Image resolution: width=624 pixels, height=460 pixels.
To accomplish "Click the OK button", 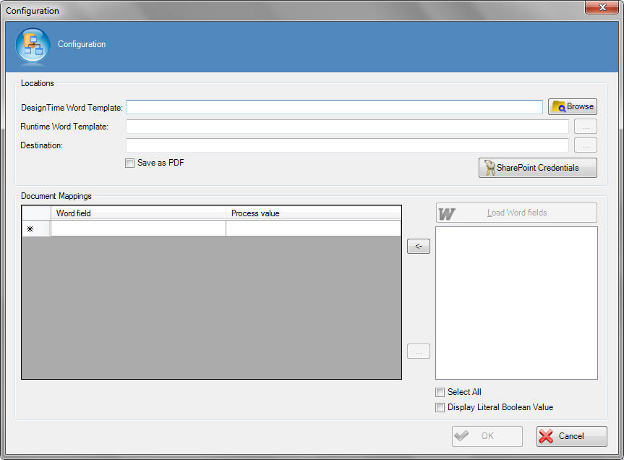I will pos(487,436).
